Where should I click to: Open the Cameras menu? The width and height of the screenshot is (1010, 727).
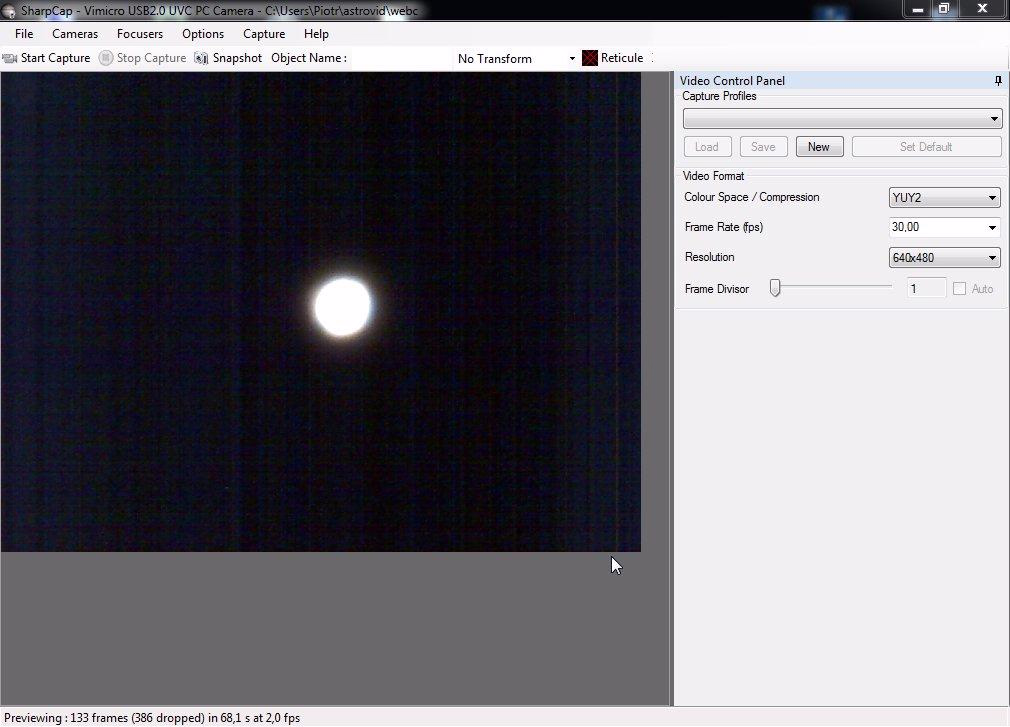tap(75, 34)
